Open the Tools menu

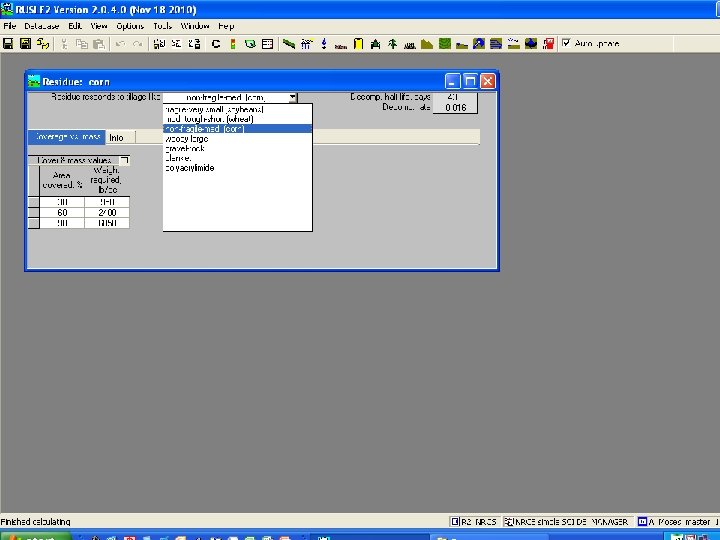pos(163,26)
